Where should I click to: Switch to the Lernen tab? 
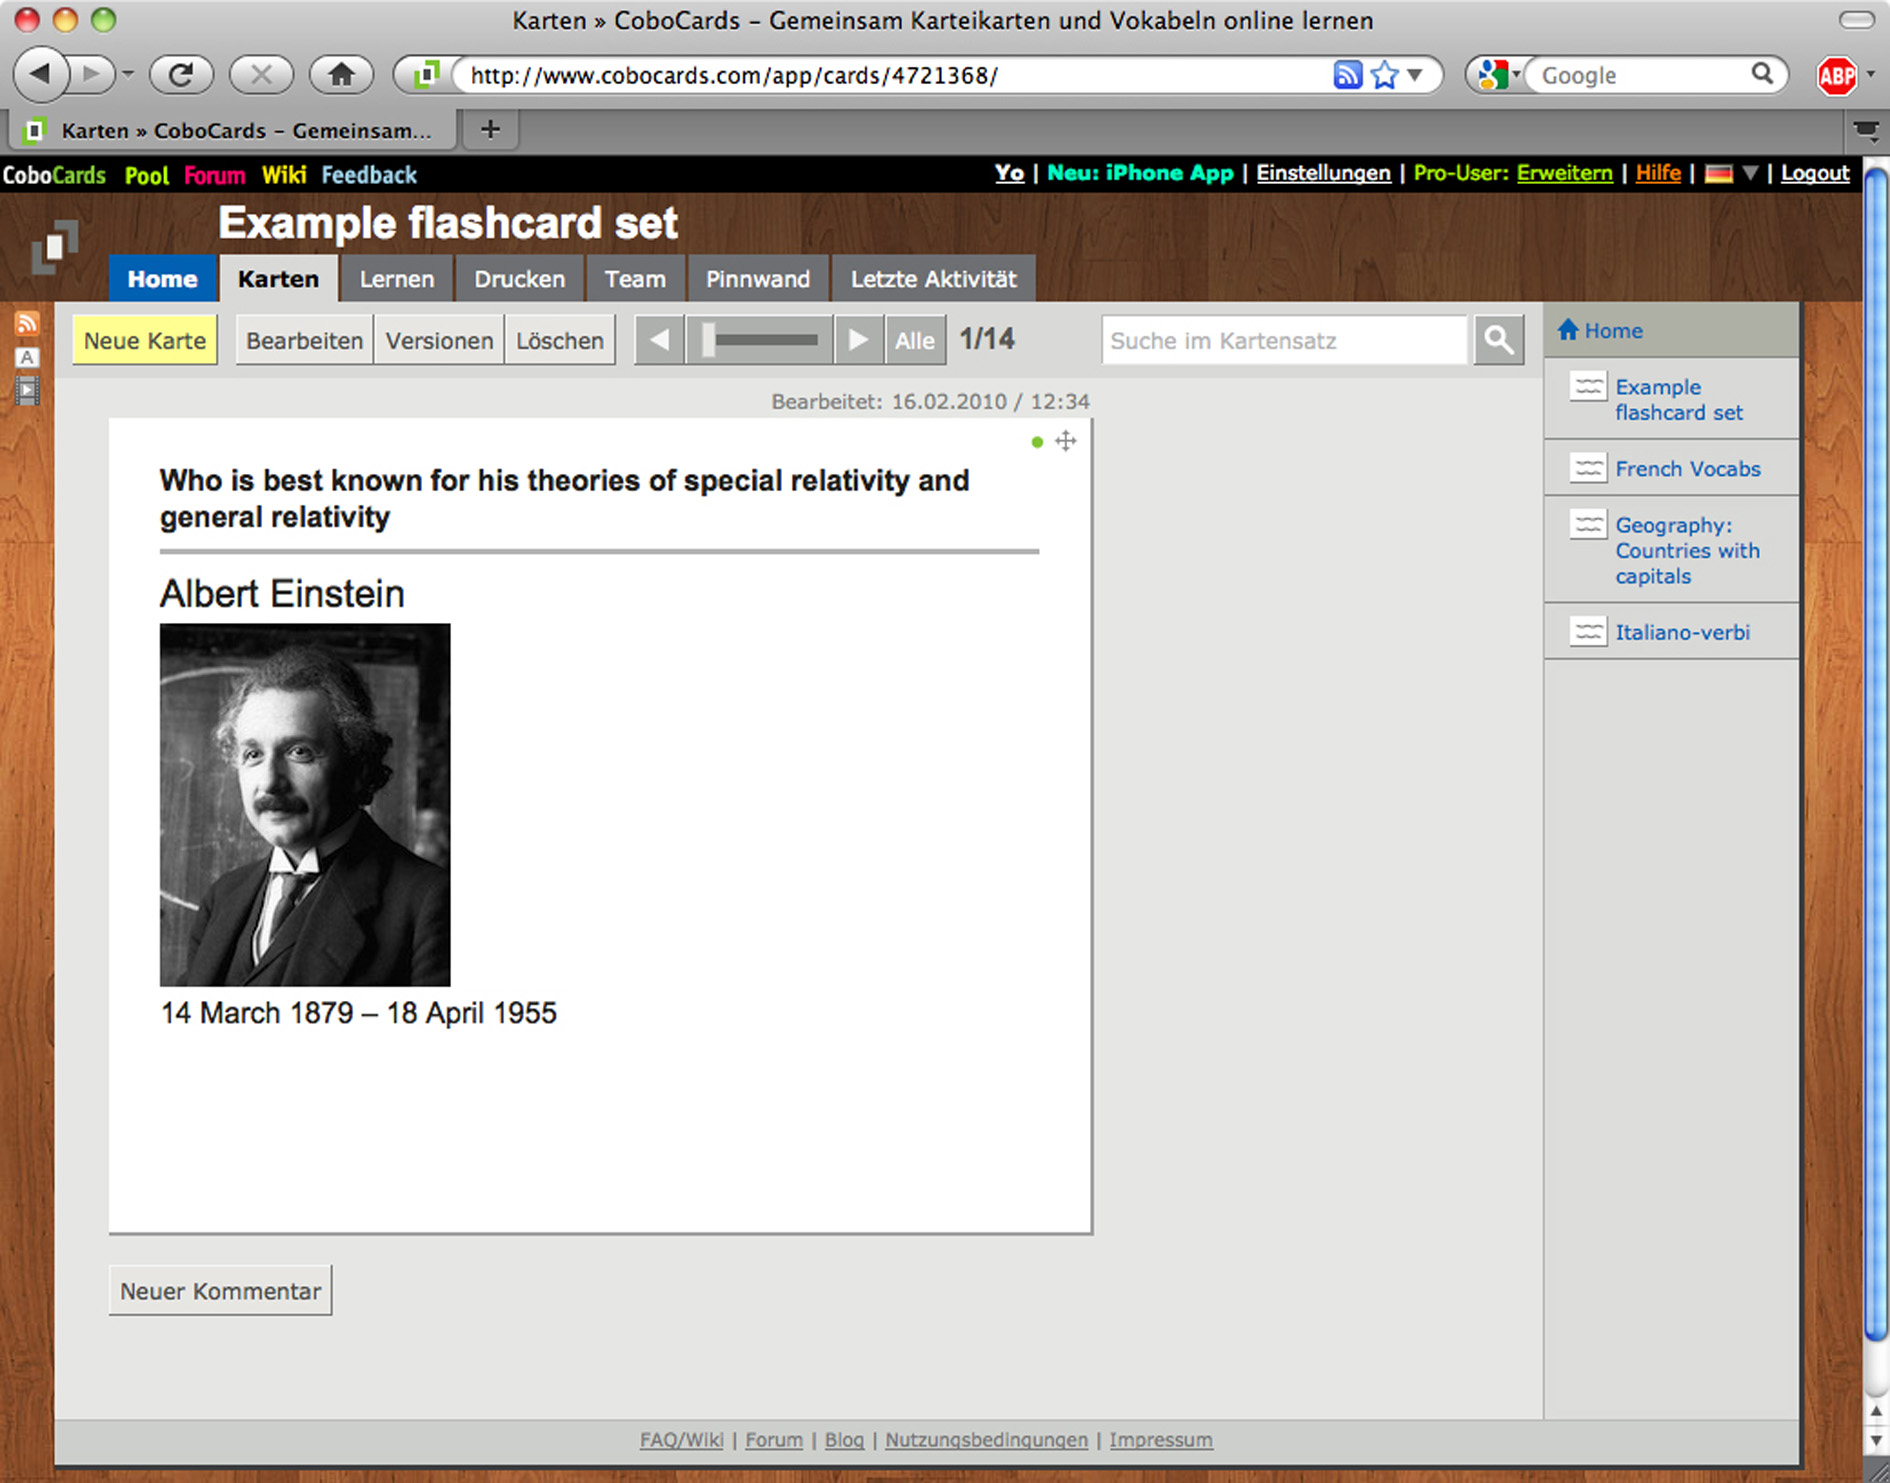[x=397, y=279]
